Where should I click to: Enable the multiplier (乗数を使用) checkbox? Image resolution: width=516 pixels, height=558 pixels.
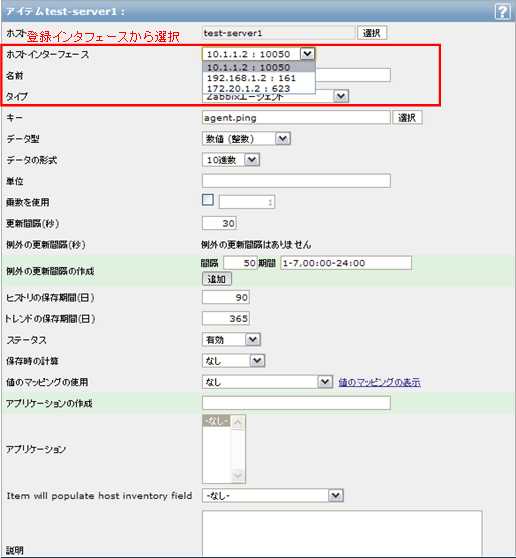click(208, 200)
